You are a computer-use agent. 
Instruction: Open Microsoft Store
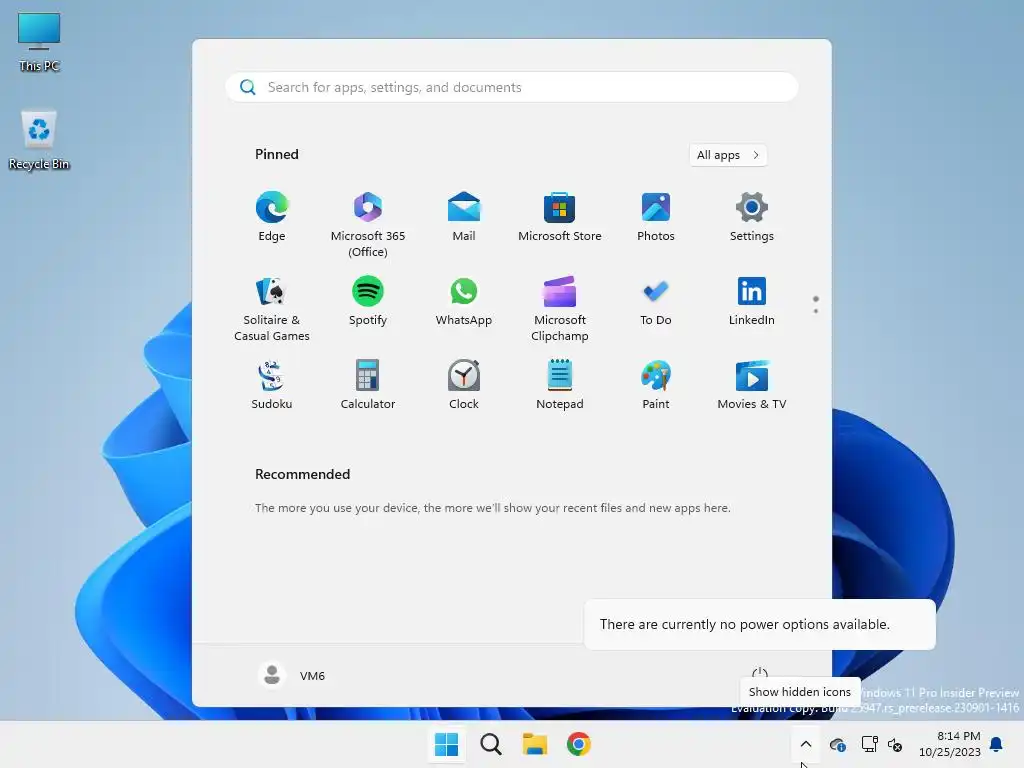pyautogui.click(x=560, y=217)
